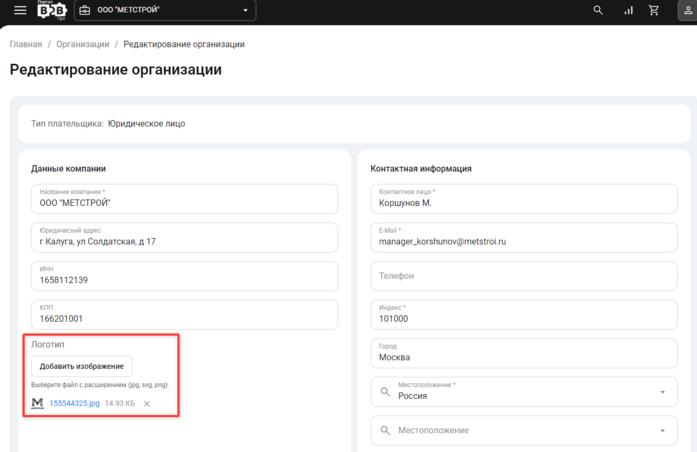Click the Данные компании section heading
The width and height of the screenshot is (697, 452).
point(68,168)
